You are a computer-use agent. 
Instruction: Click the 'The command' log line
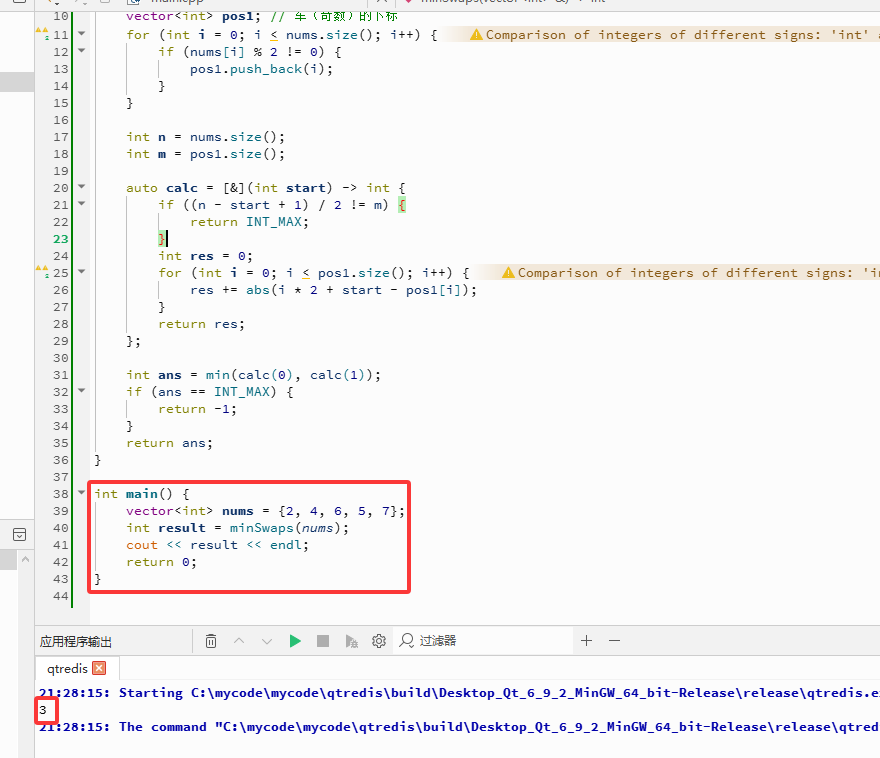click(459, 727)
